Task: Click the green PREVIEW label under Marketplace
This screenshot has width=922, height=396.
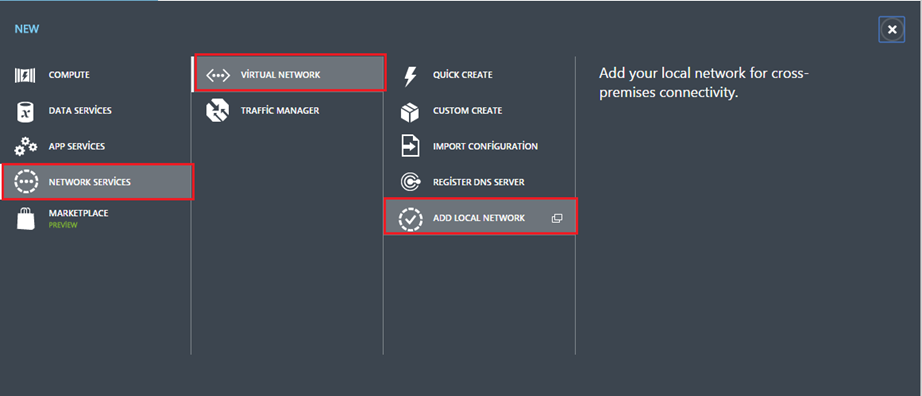Action: tap(63, 225)
